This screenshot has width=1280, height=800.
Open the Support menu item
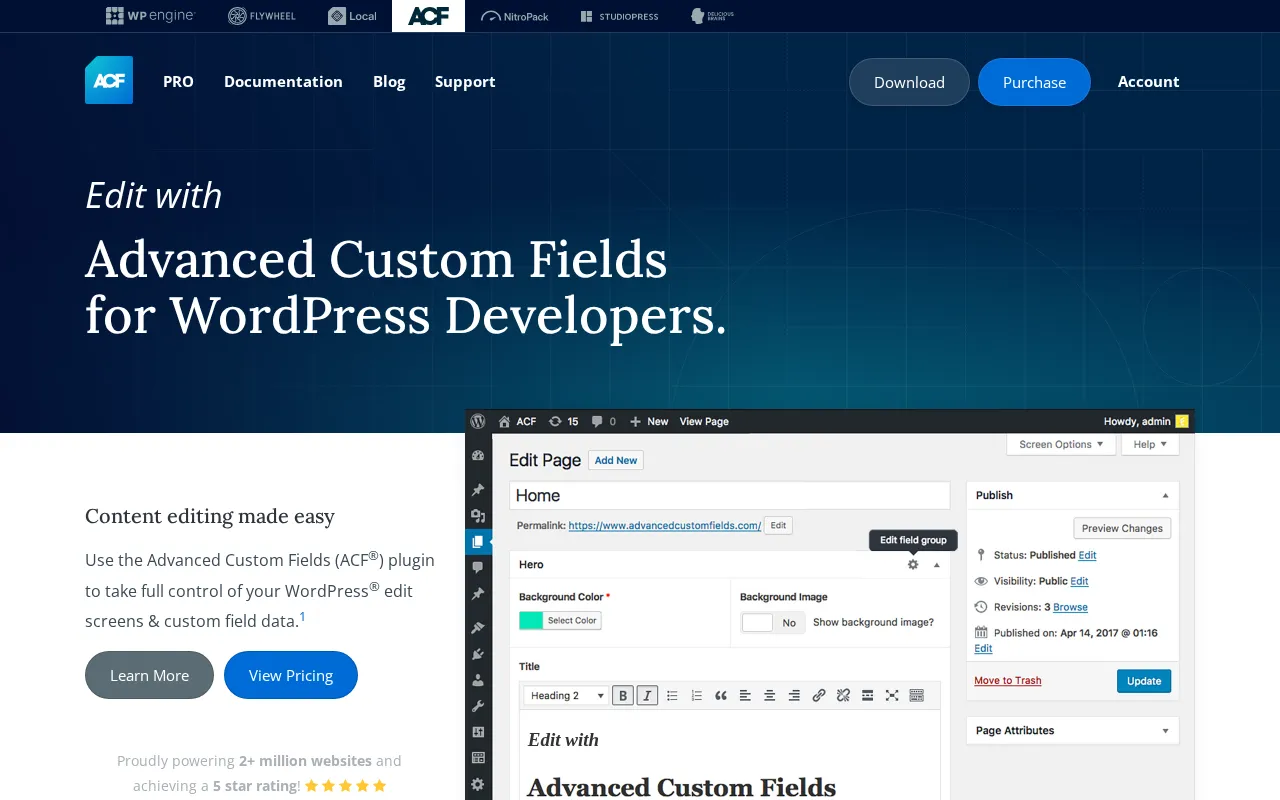(465, 81)
